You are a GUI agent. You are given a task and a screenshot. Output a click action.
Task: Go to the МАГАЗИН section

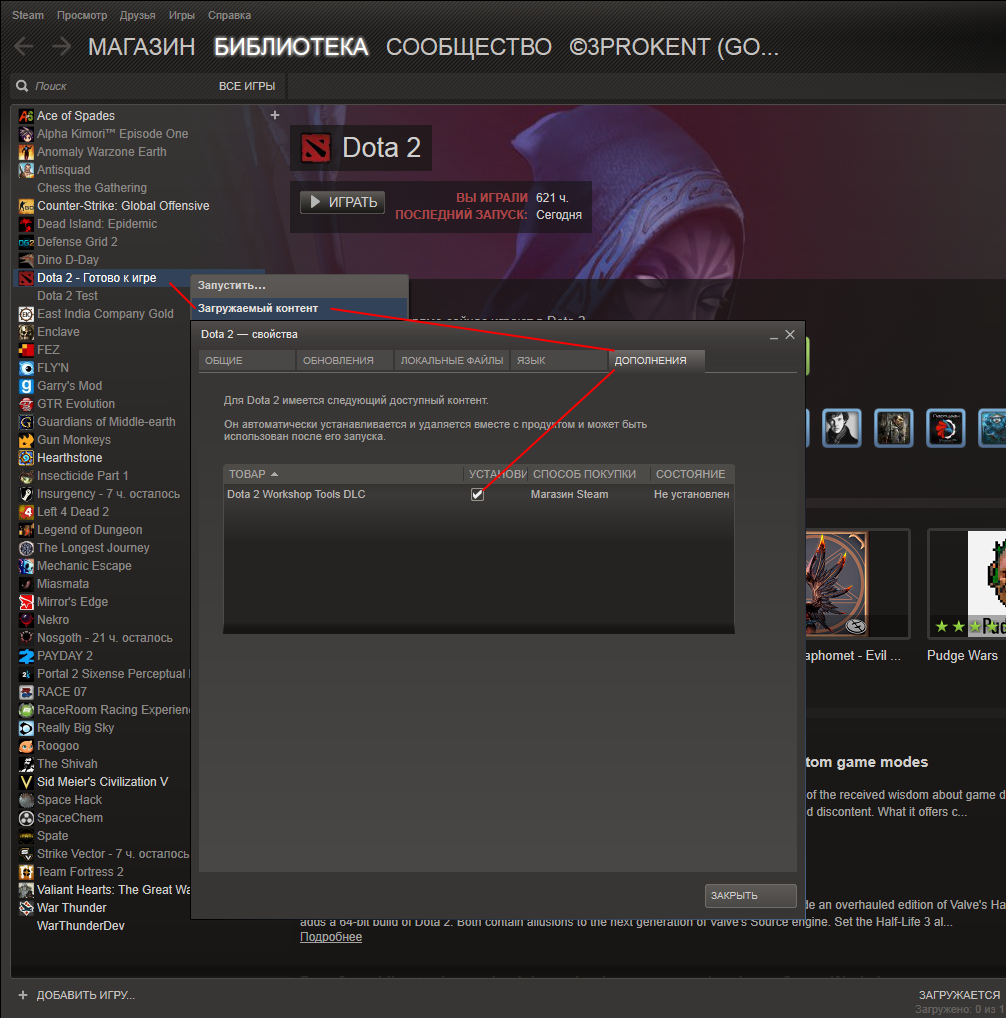pos(141,47)
